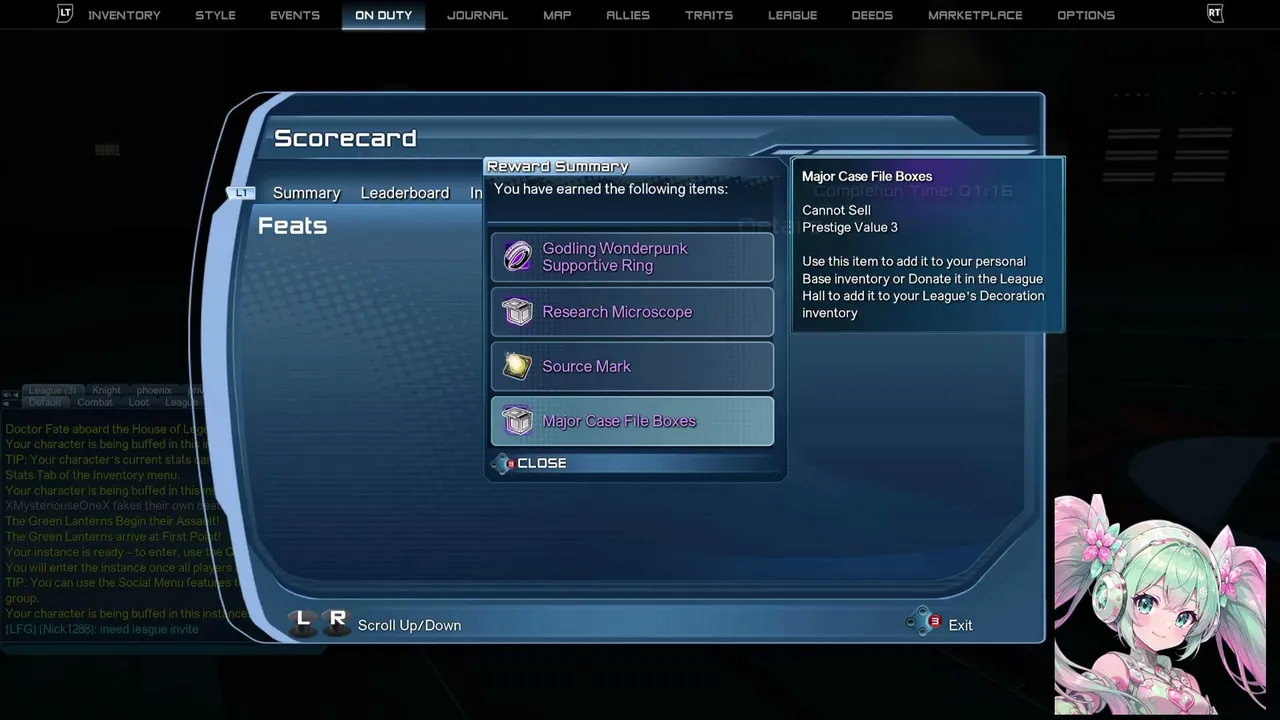View the Allies menu

click(628, 15)
